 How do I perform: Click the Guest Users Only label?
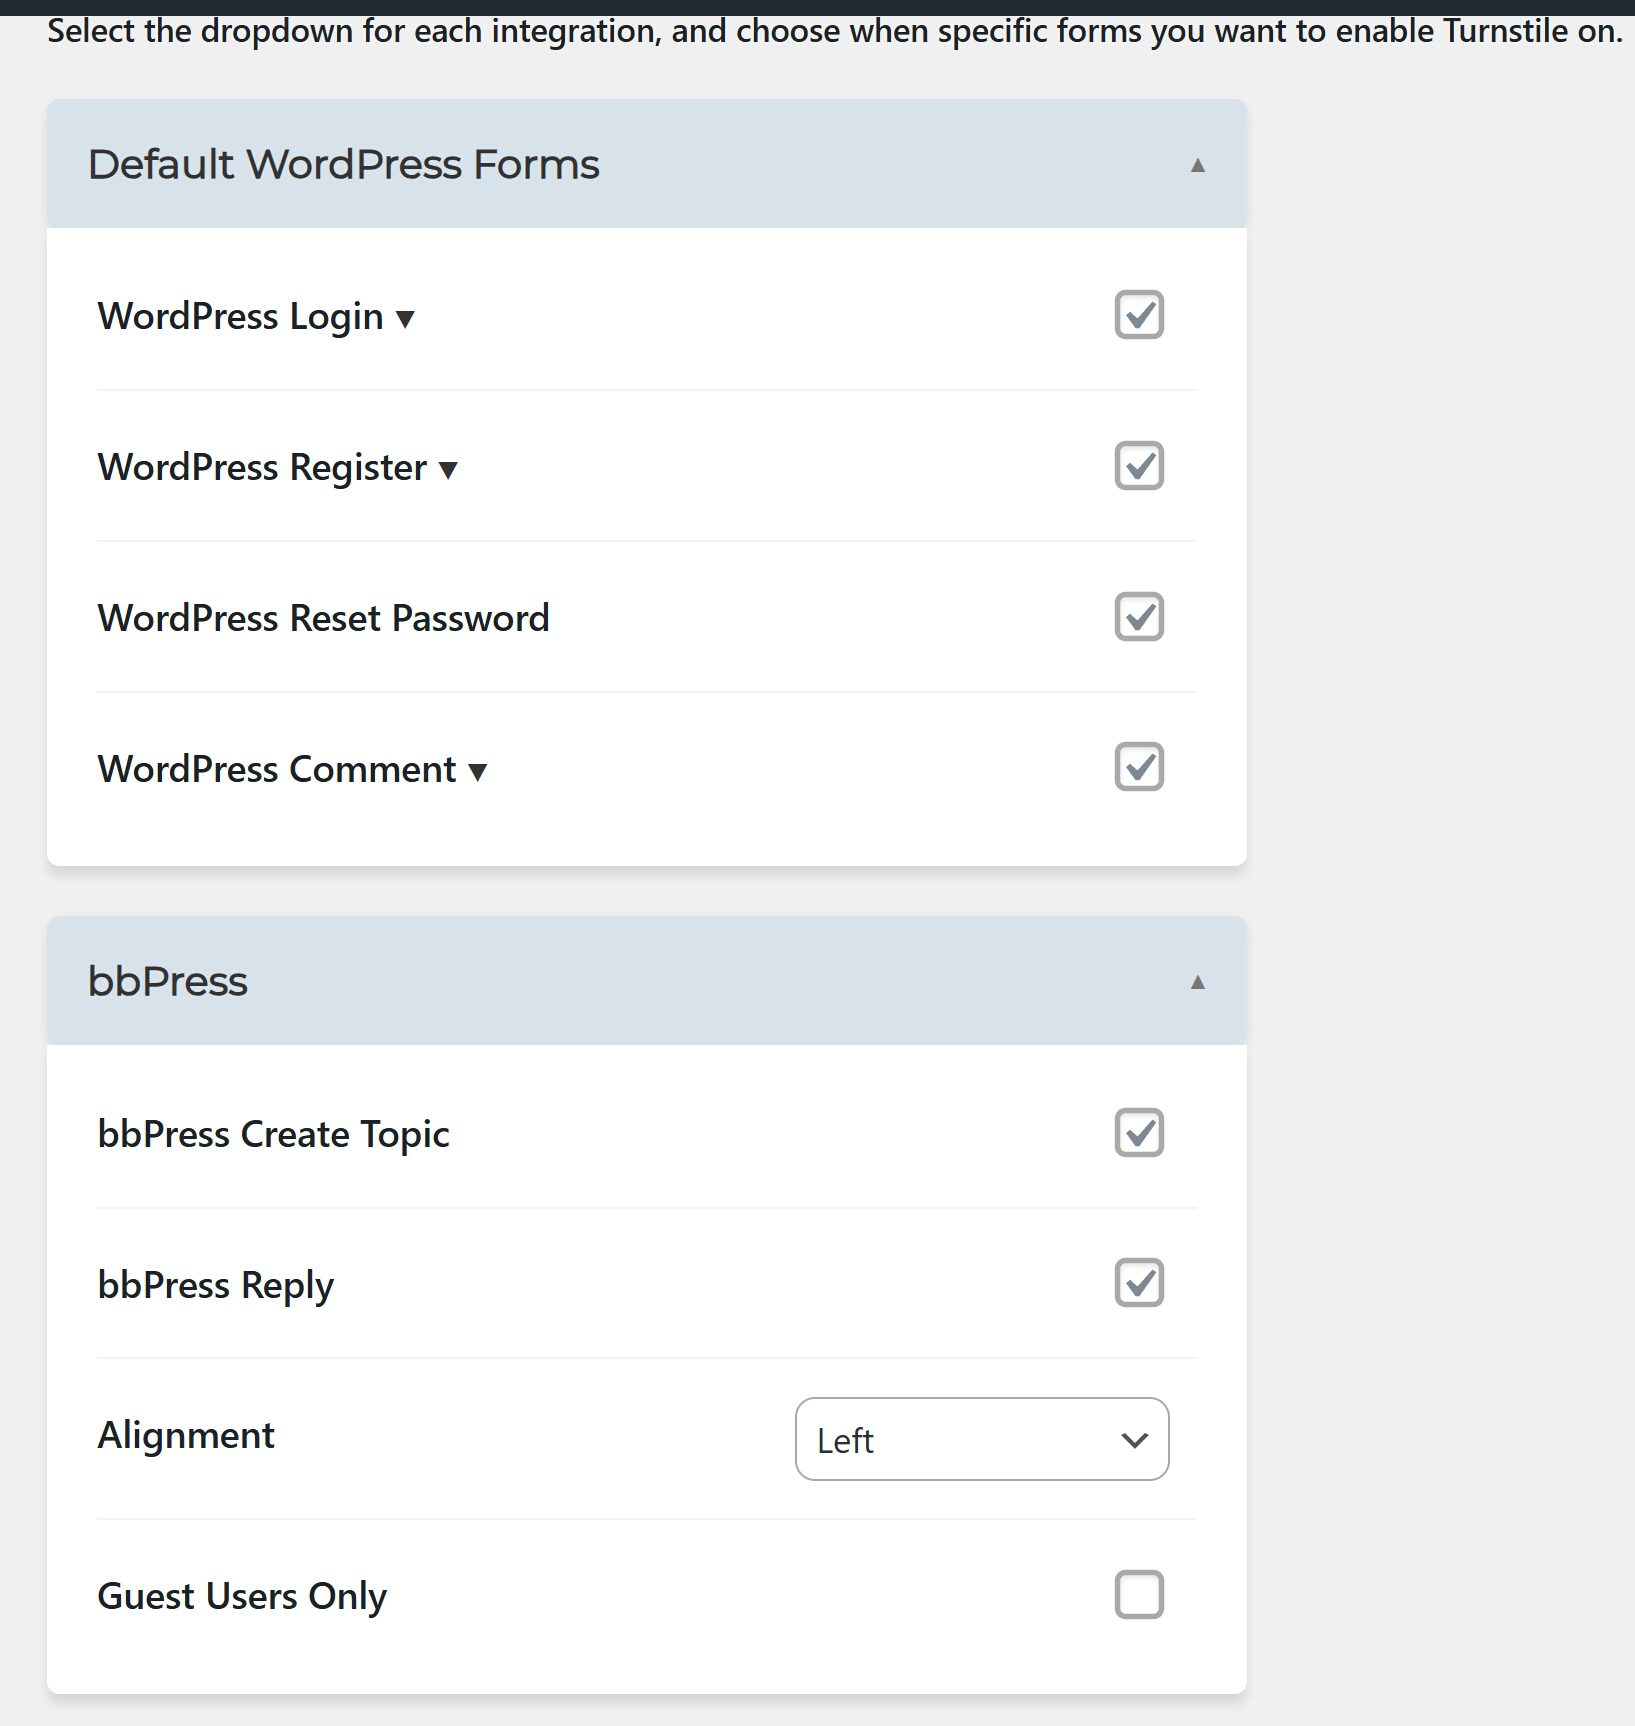tap(242, 1596)
